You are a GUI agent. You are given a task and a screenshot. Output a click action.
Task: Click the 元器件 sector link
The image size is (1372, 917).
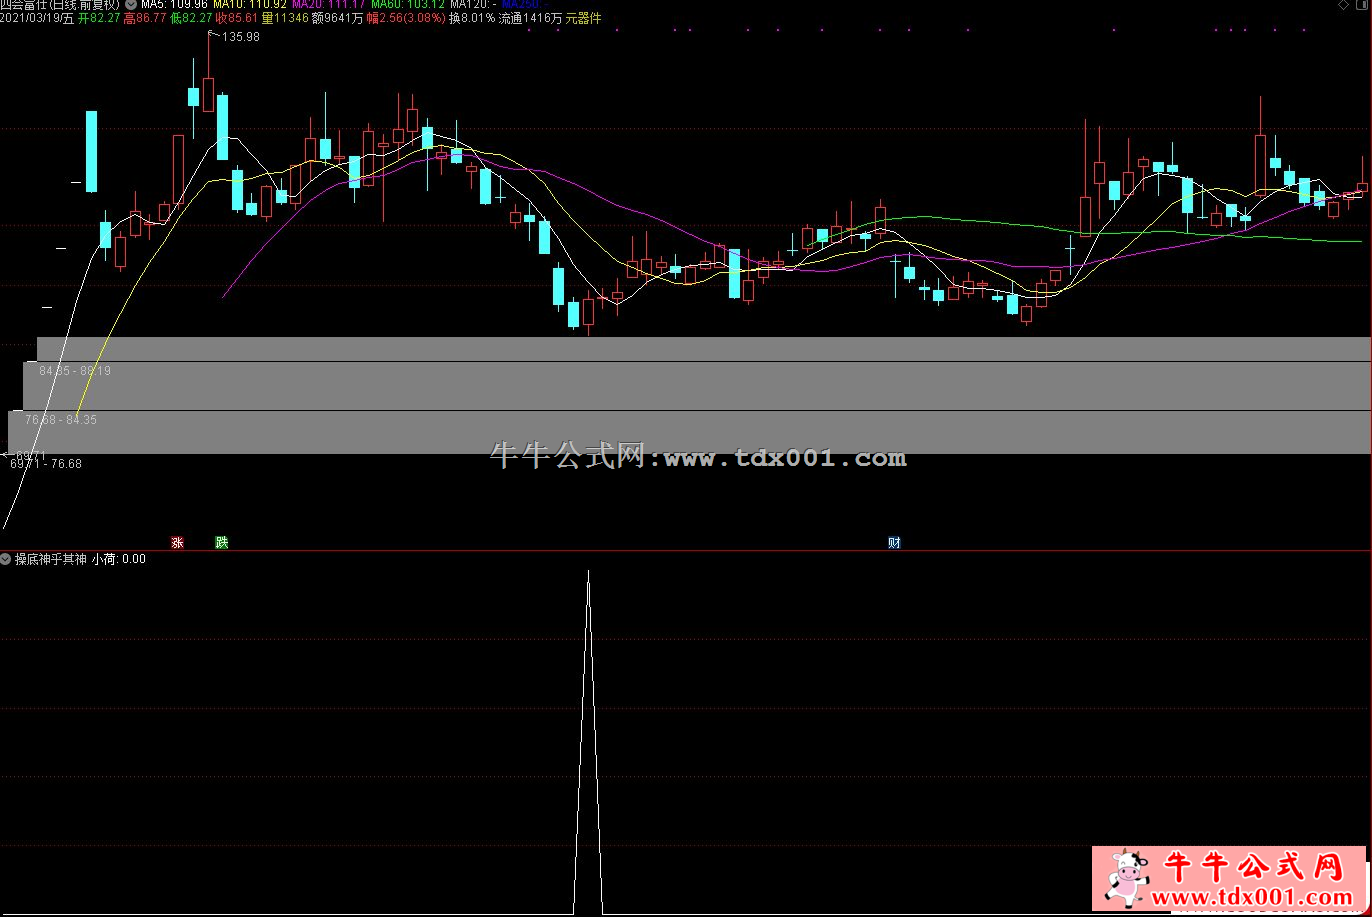(583, 18)
